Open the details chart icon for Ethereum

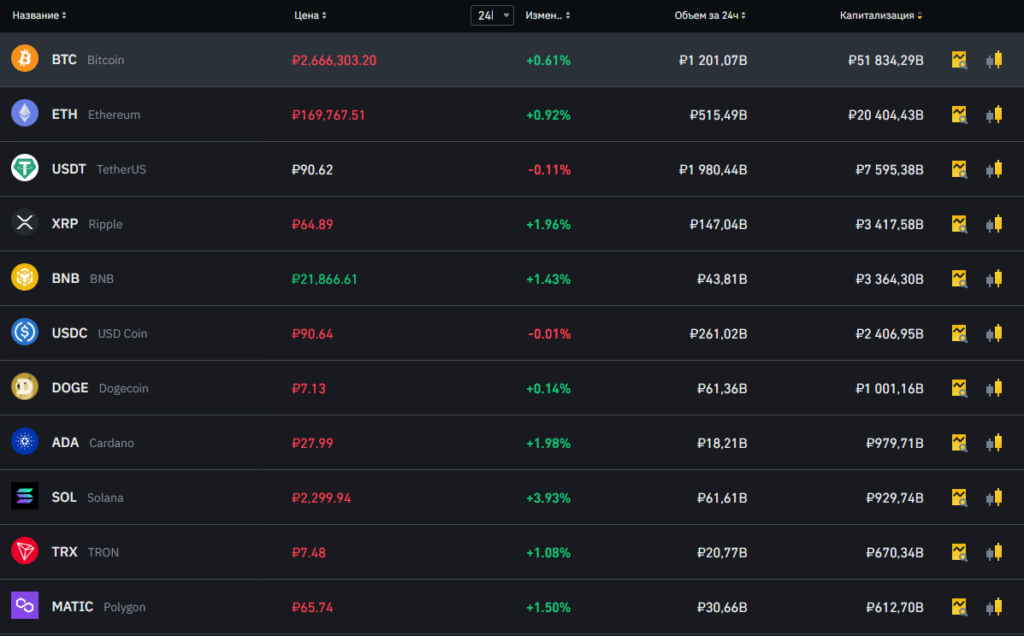click(959, 115)
